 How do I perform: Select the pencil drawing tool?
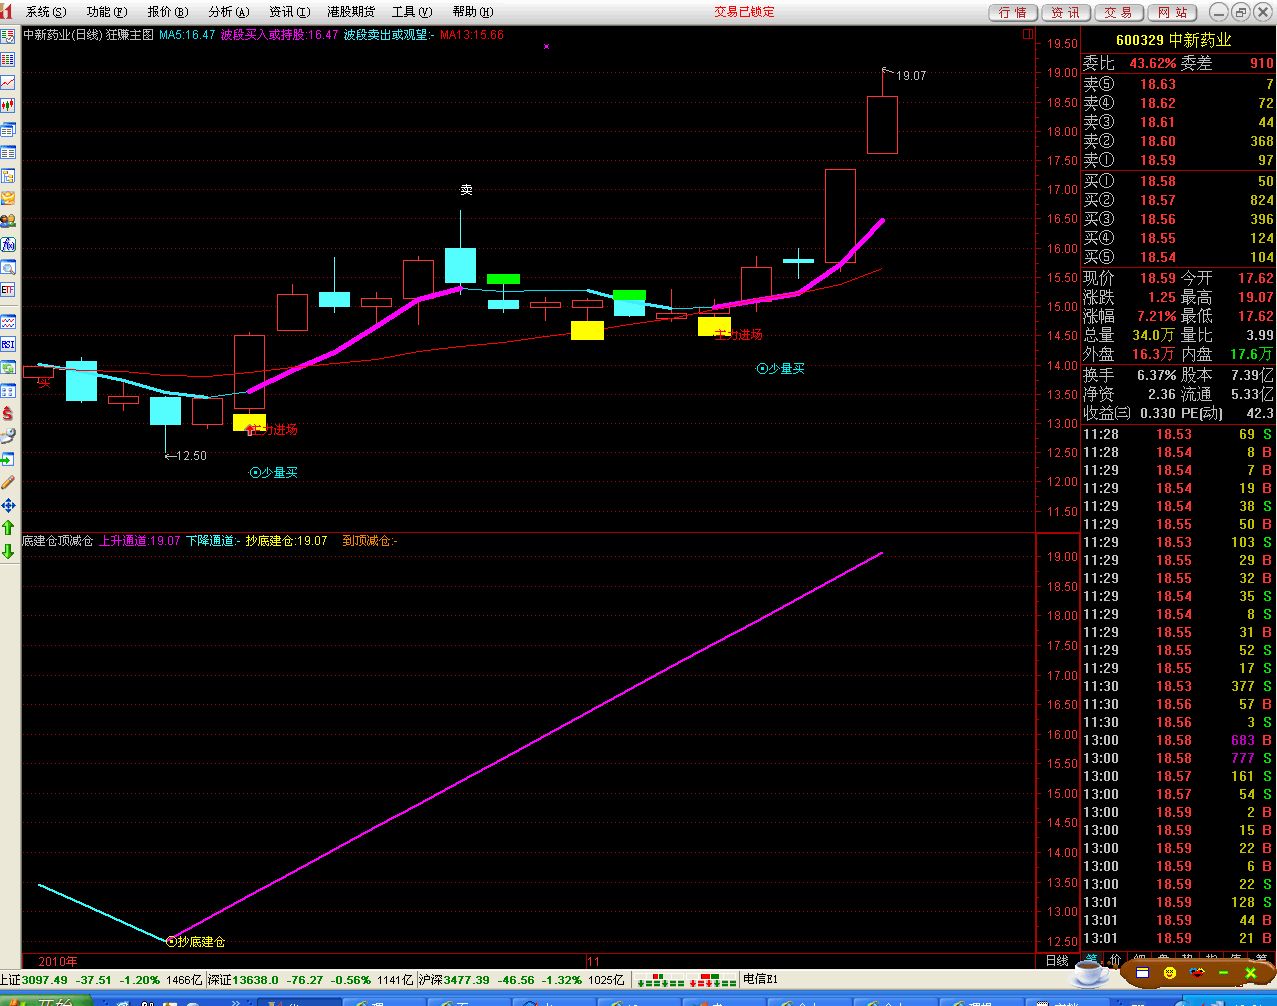click(x=8, y=482)
